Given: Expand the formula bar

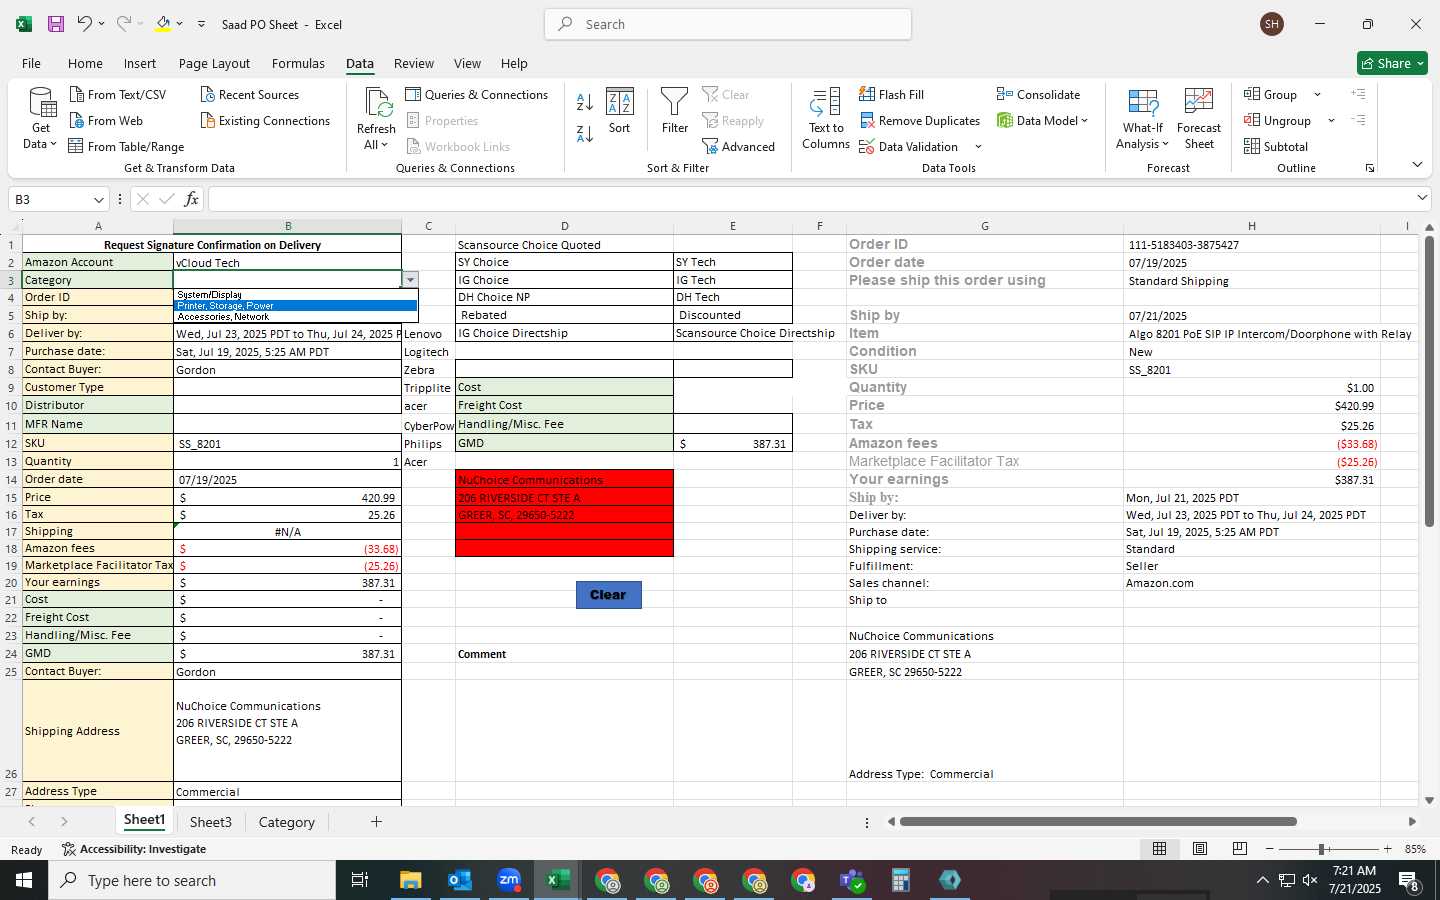Looking at the screenshot, I should tap(1422, 198).
